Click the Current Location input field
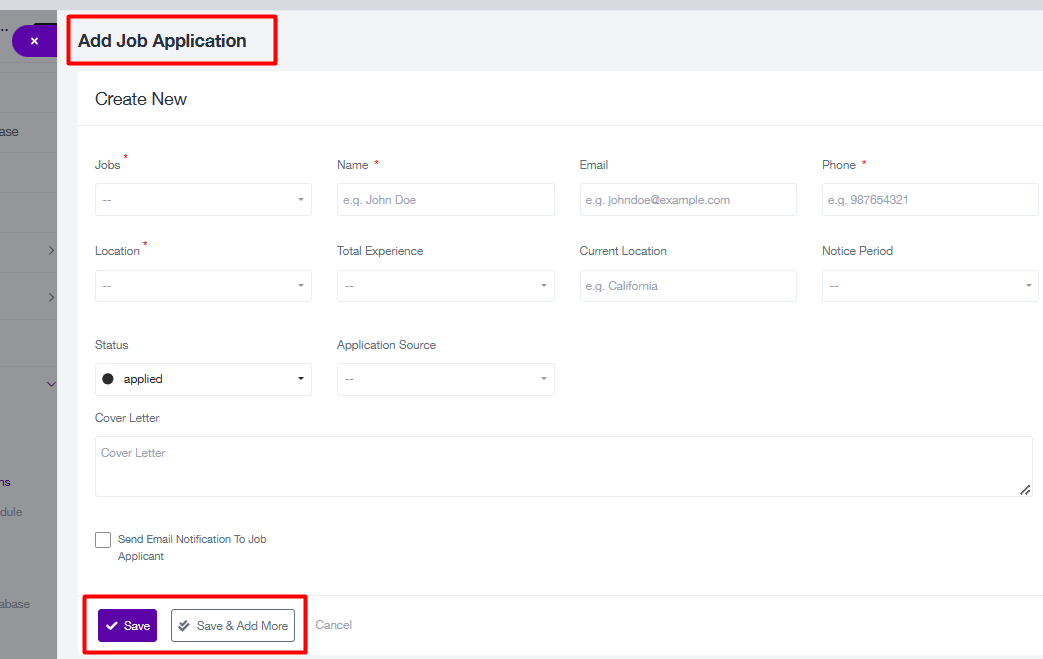1043x659 pixels. coord(688,286)
